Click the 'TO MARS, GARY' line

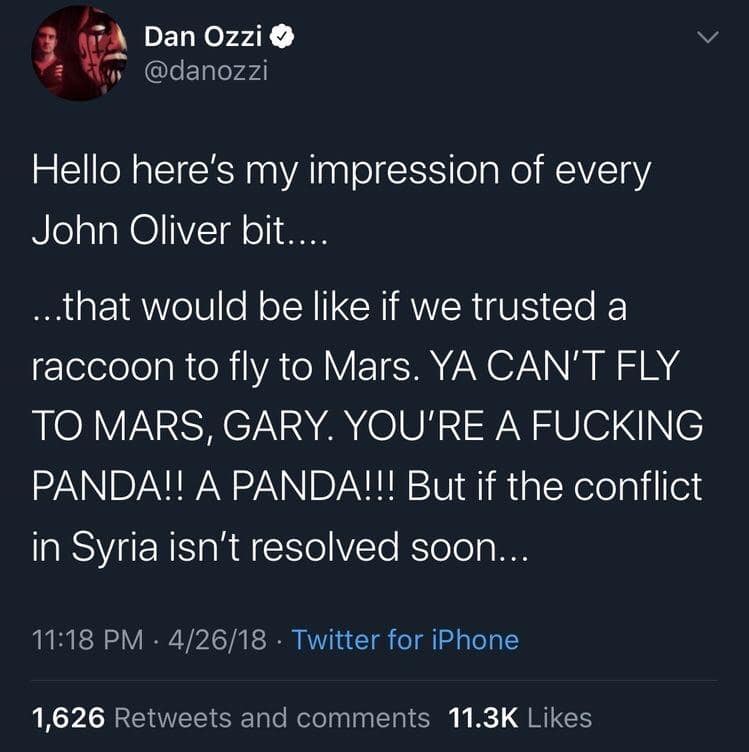367,426
